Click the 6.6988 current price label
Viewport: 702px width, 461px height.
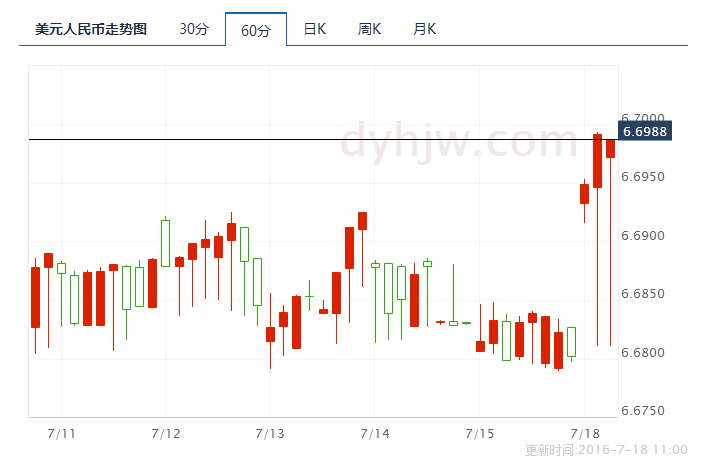645,131
